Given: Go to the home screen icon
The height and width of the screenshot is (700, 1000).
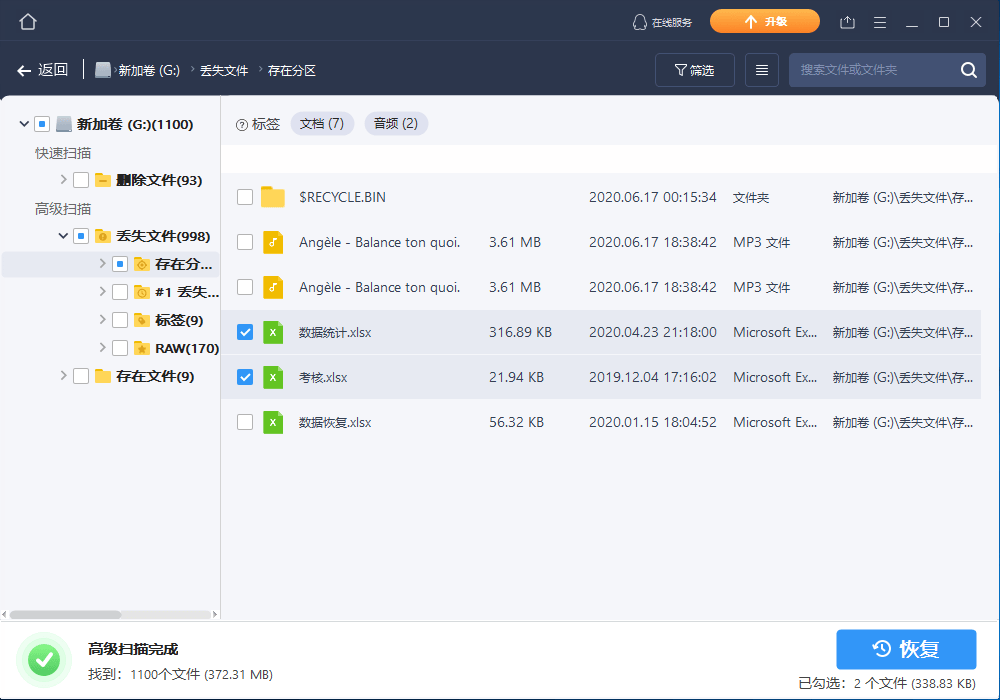Looking at the screenshot, I should click(27, 22).
